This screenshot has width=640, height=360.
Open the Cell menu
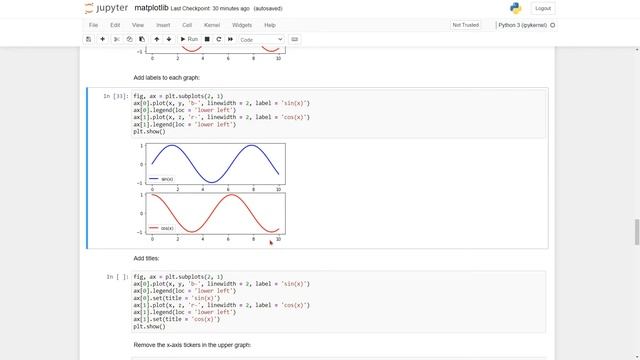coord(187,25)
